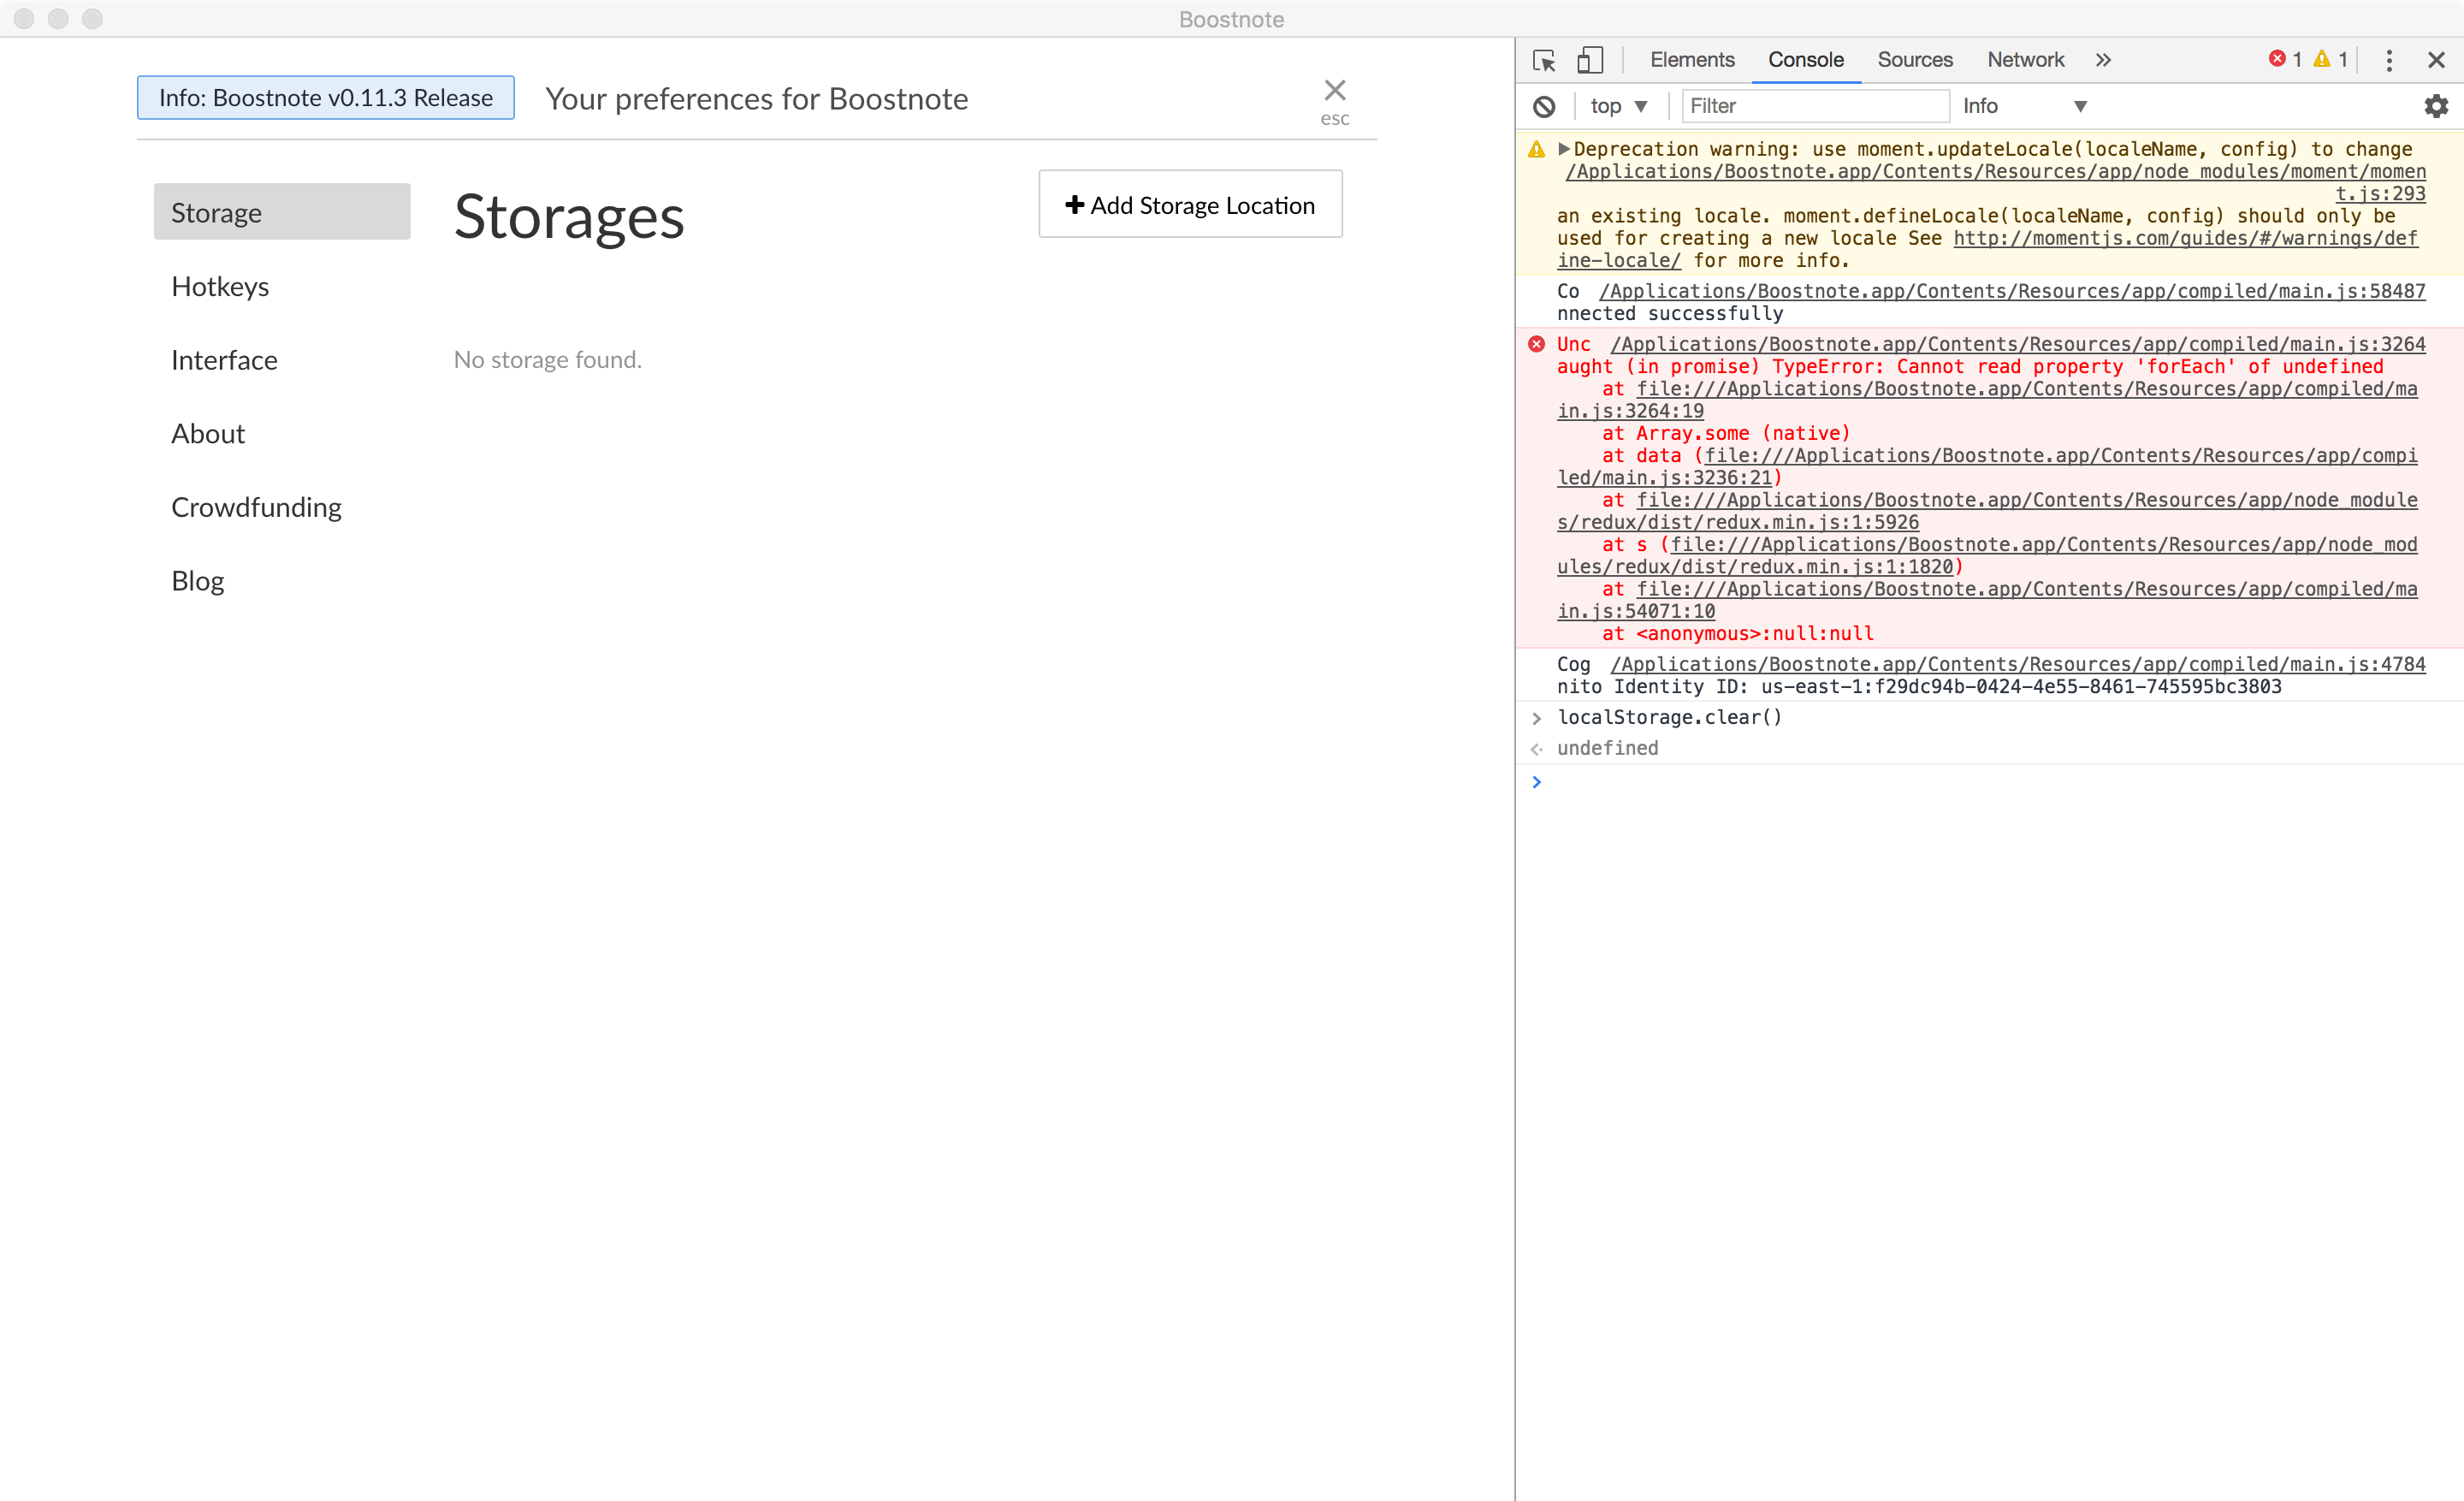Switch to the Elements tab

(x=1691, y=60)
